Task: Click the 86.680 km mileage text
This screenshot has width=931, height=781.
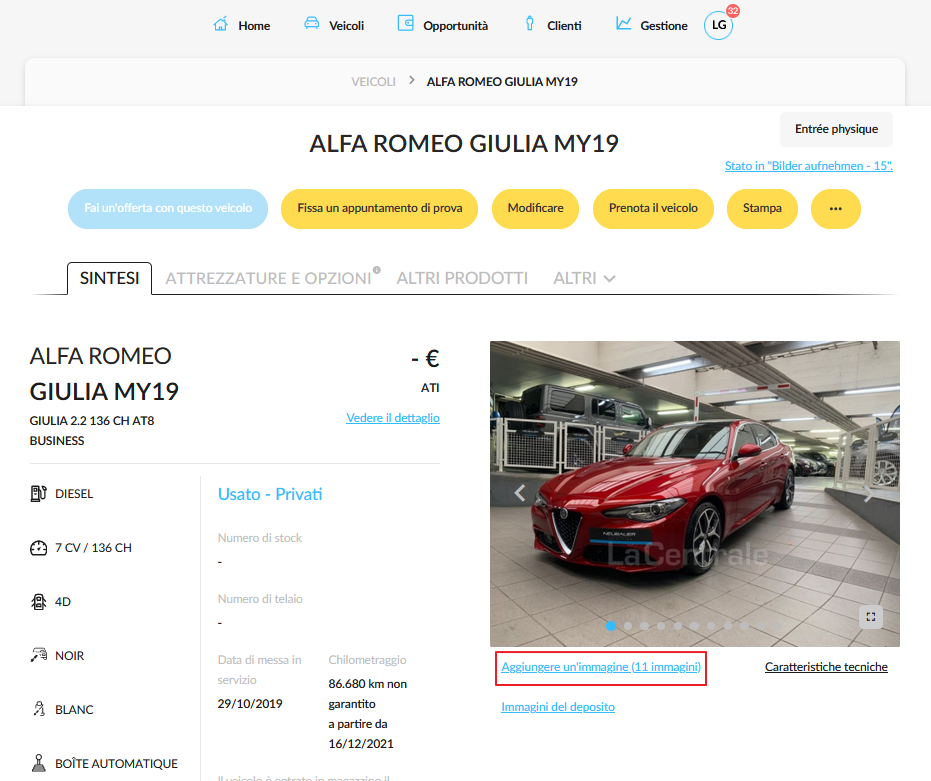Action: pos(368,694)
